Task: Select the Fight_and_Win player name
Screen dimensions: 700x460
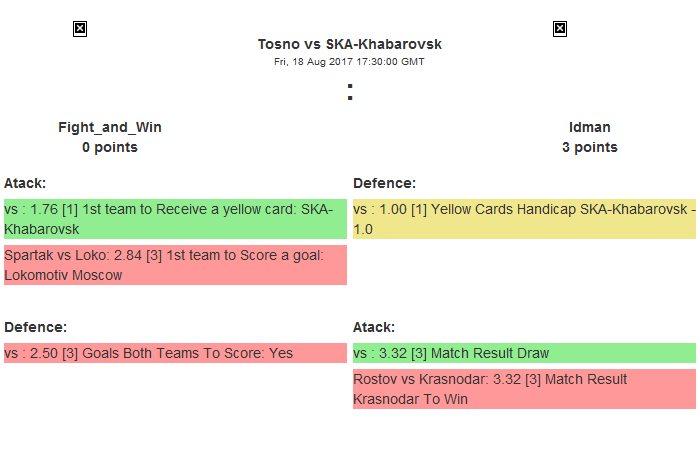Action: point(110,127)
